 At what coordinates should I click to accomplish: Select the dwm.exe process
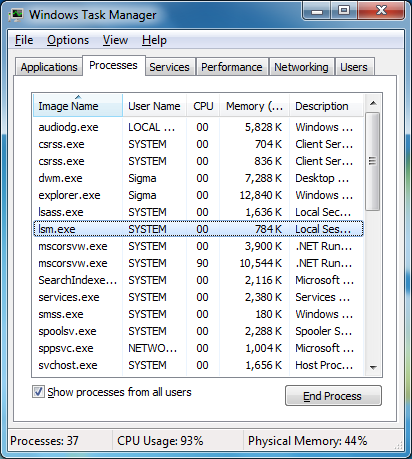(x=198, y=178)
